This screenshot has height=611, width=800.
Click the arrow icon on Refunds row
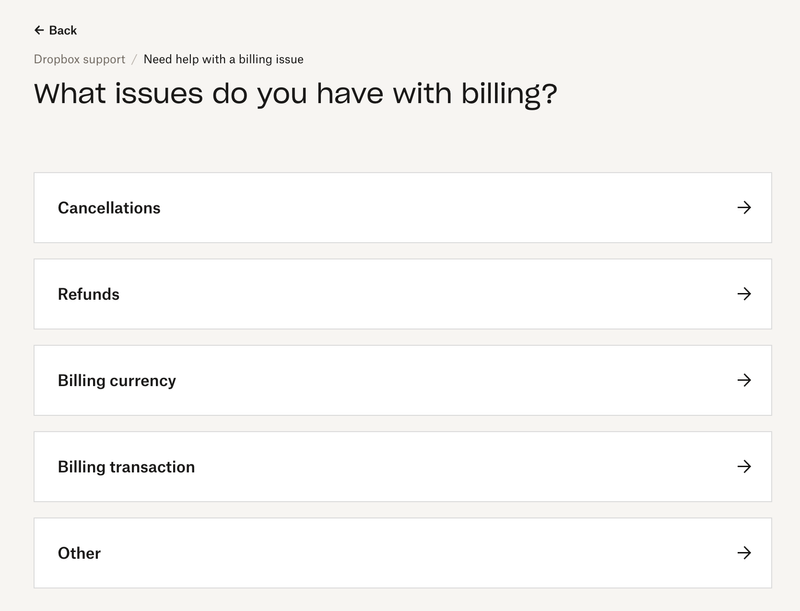pyautogui.click(x=743, y=294)
